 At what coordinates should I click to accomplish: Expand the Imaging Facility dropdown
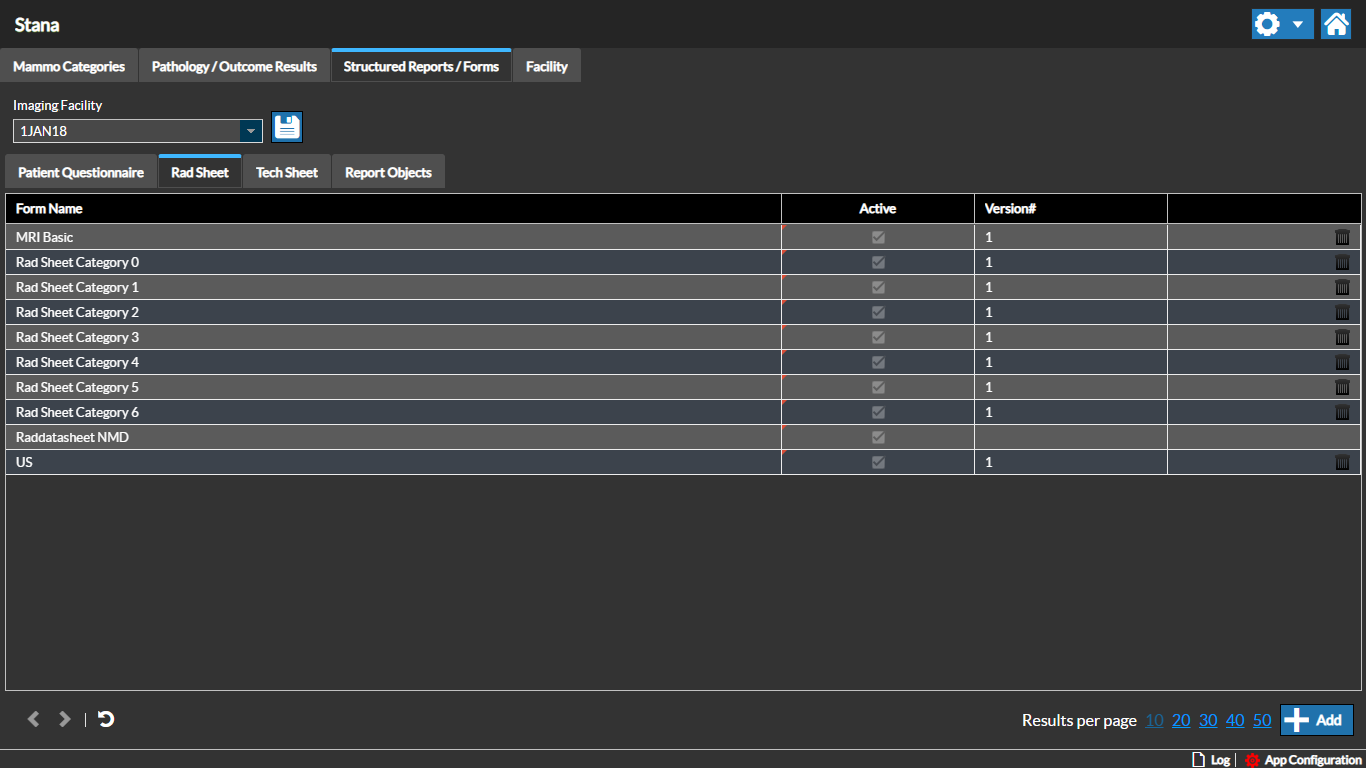[x=250, y=131]
